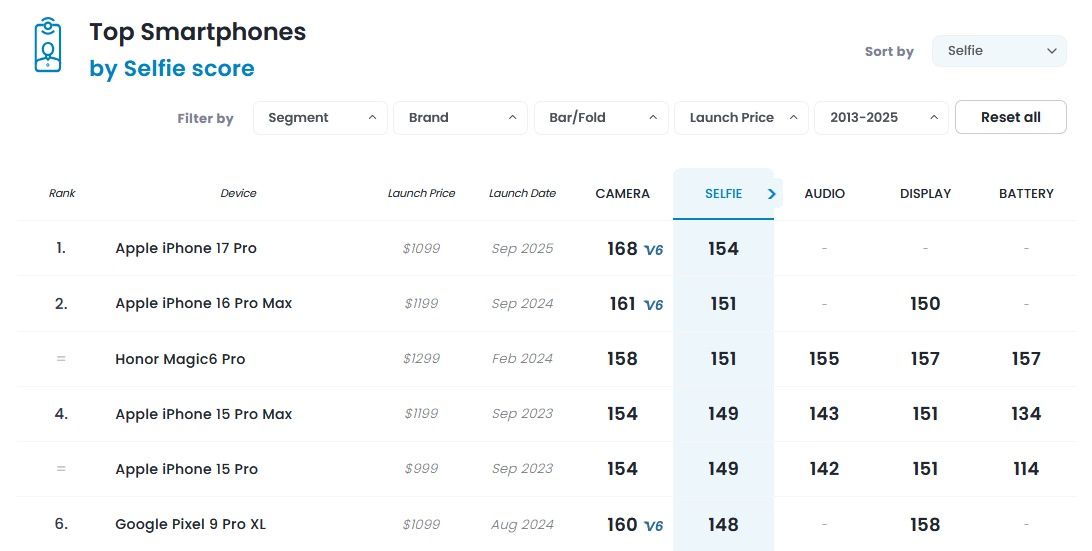The height and width of the screenshot is (551, 1092).
Task: Click the arrow icon next to SELFIE header
Action: (772, 194)
